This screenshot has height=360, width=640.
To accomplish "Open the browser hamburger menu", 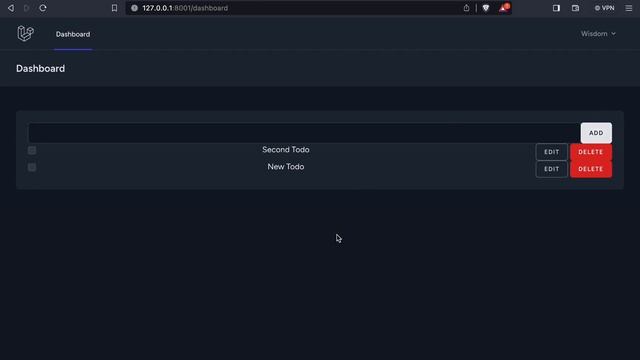I will (629, 8).
